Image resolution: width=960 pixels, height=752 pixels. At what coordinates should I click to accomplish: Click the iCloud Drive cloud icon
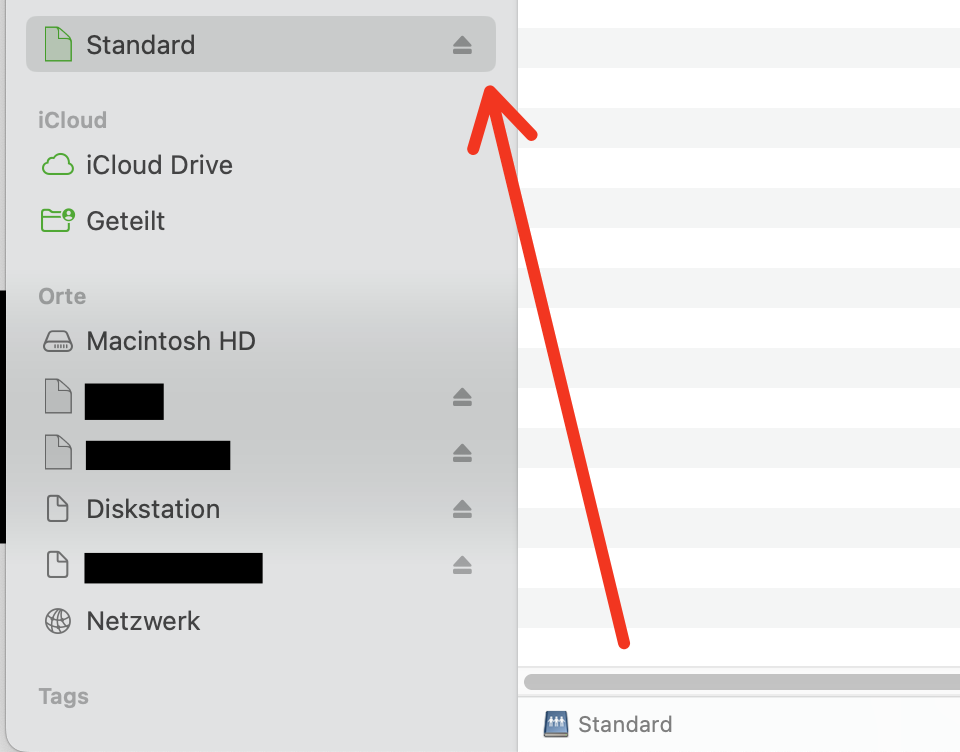click(x=58, y=165)
